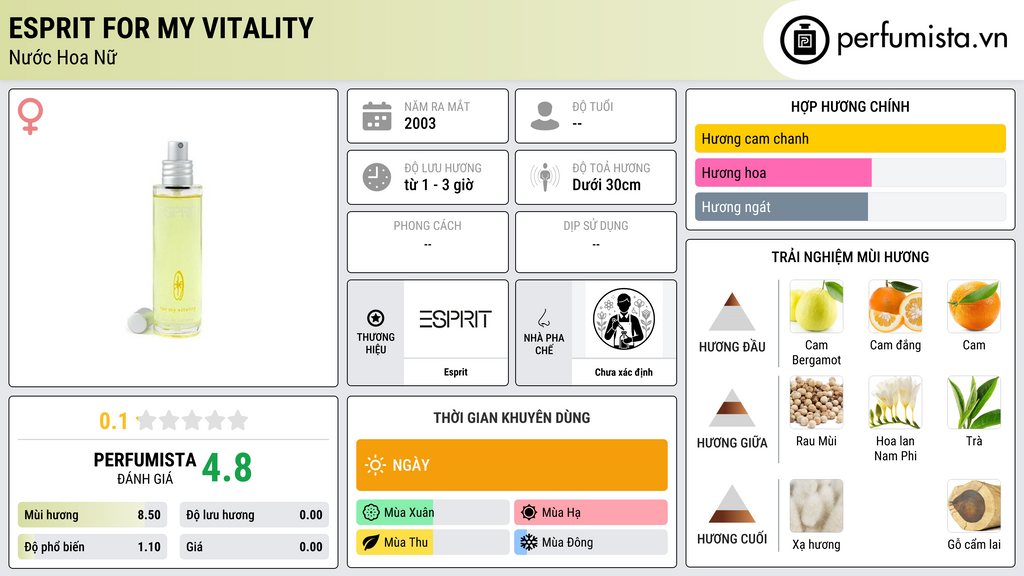This screenshot has width=1024, height=576.
Task: Click the Esprit perfume bottle photo
Action: pos(171,238)
